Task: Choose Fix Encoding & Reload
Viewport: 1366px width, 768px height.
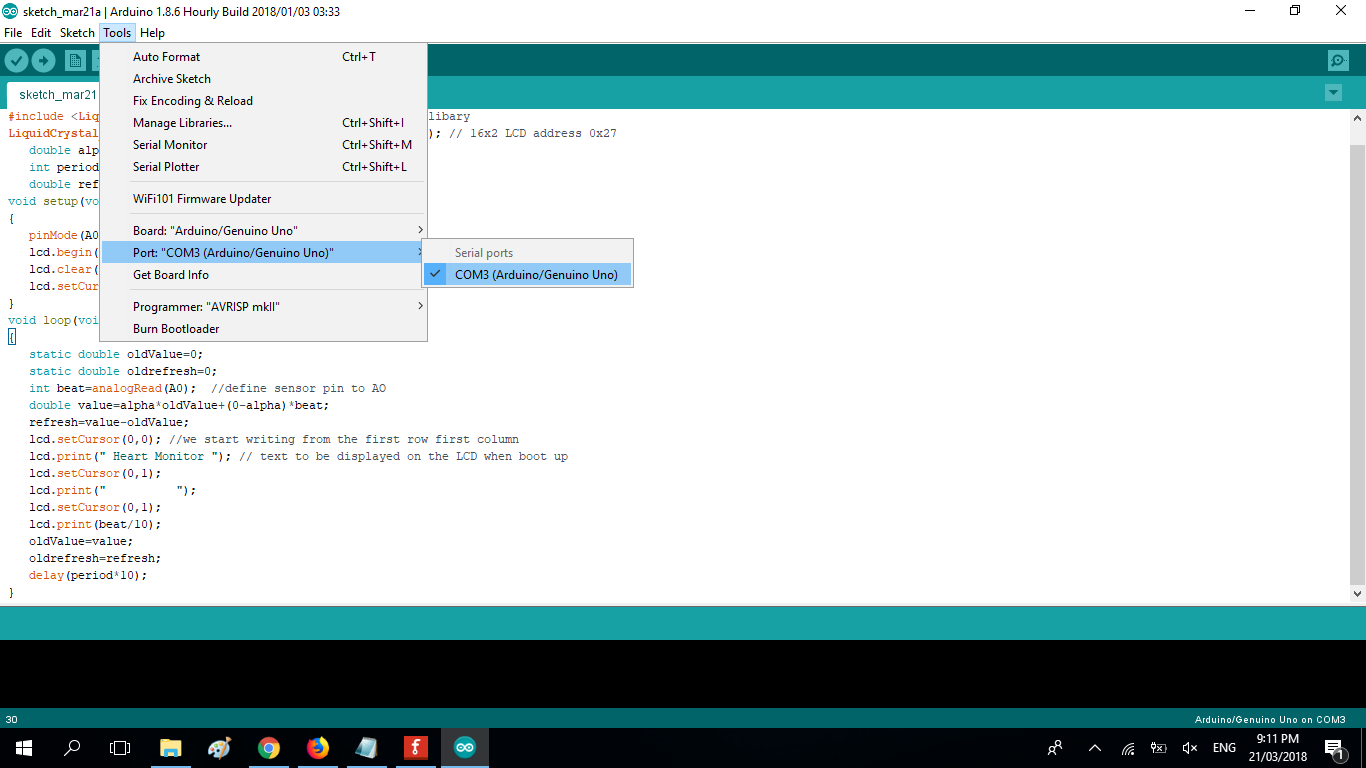Action: click(264, 101)
